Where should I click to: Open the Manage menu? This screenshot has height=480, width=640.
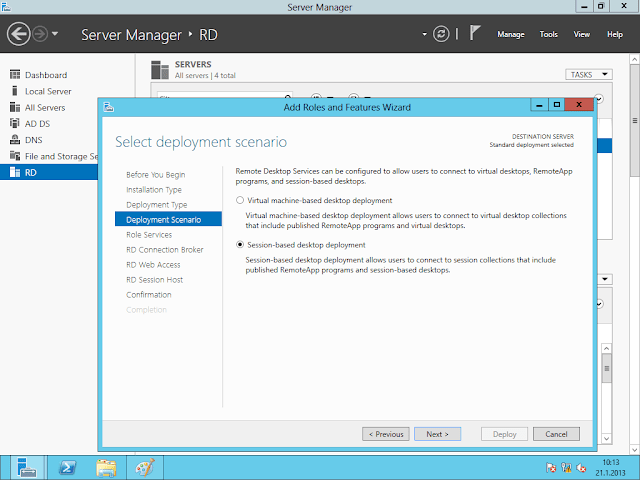[510, 34]
